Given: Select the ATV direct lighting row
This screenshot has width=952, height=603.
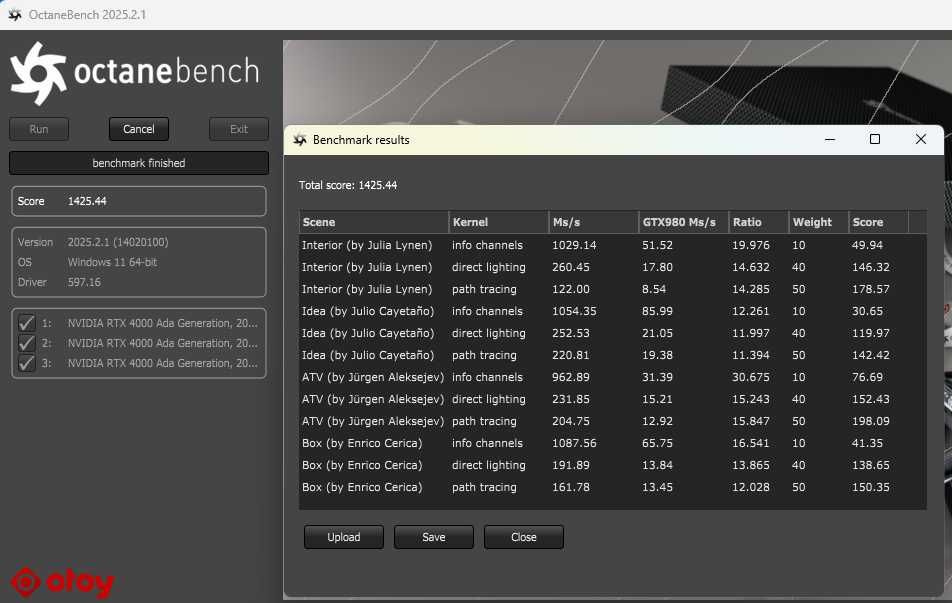Looking at the screenshot, I should [613, 399].
